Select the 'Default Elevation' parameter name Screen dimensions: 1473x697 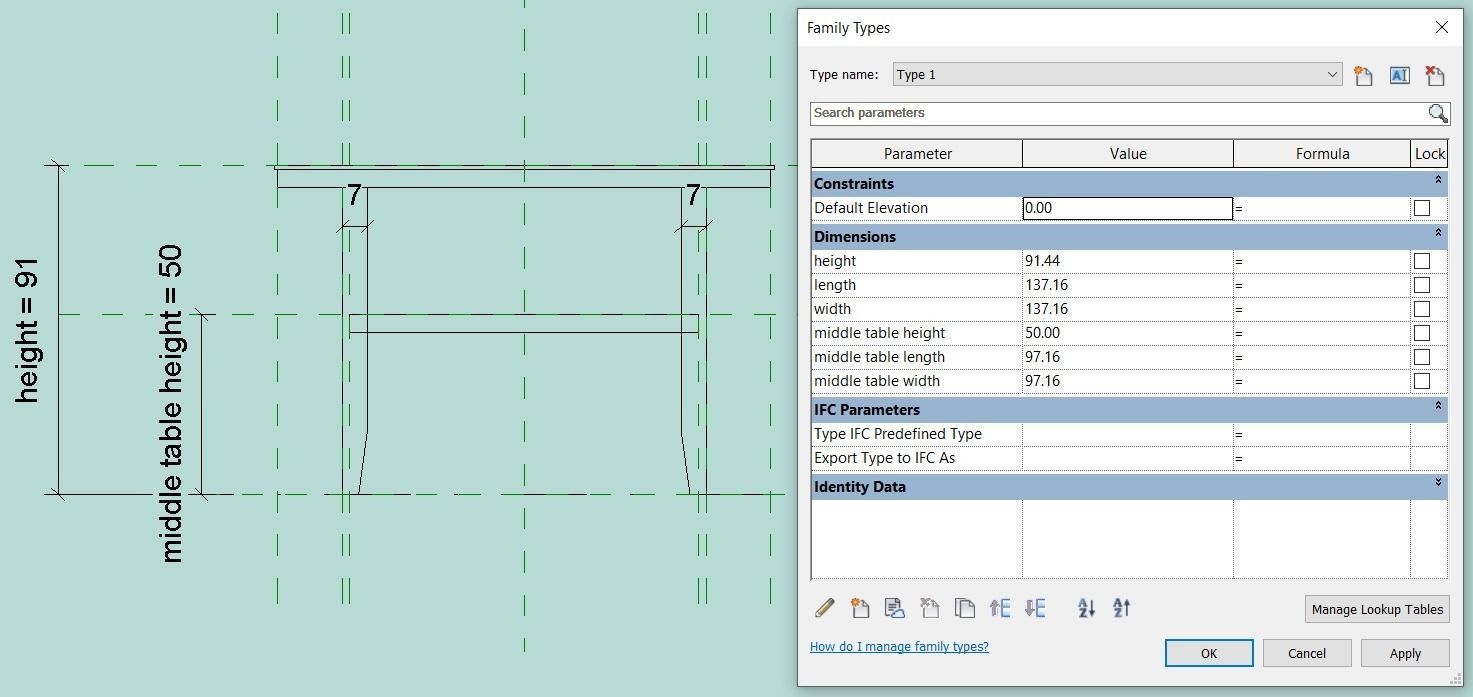(871, 208)
